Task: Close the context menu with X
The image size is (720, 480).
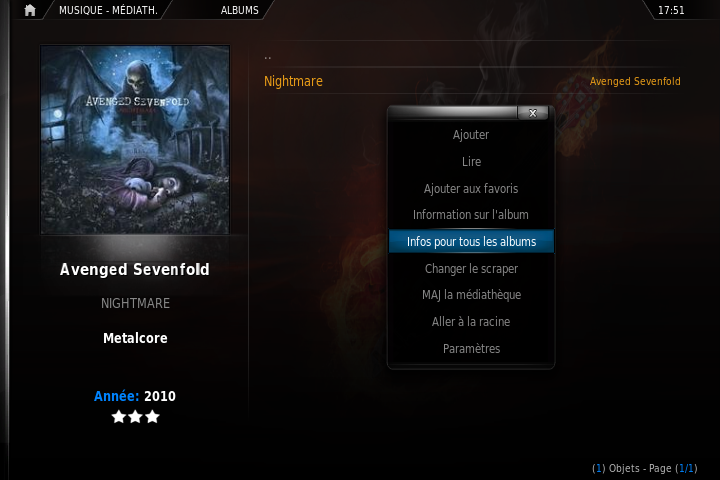Action: 533,113
